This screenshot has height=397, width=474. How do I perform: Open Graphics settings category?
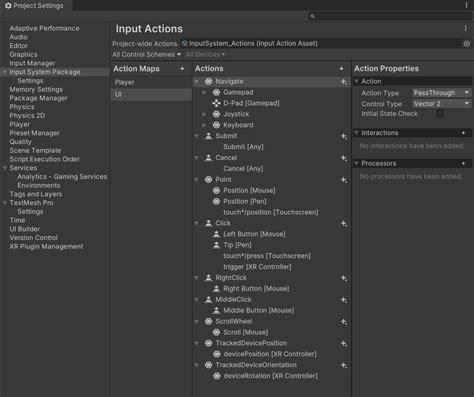click(23, 55)
